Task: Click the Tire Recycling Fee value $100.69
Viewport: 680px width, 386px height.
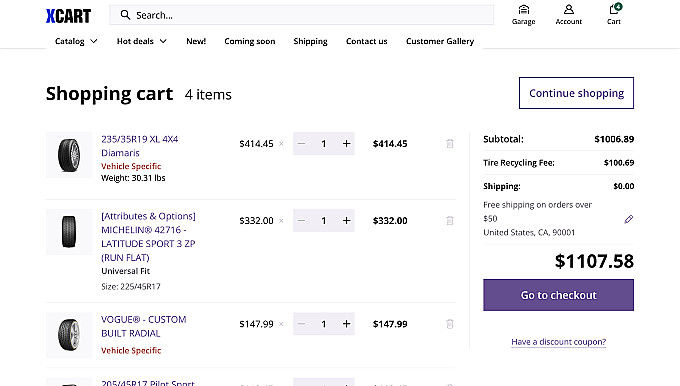Action: (619, 163)
